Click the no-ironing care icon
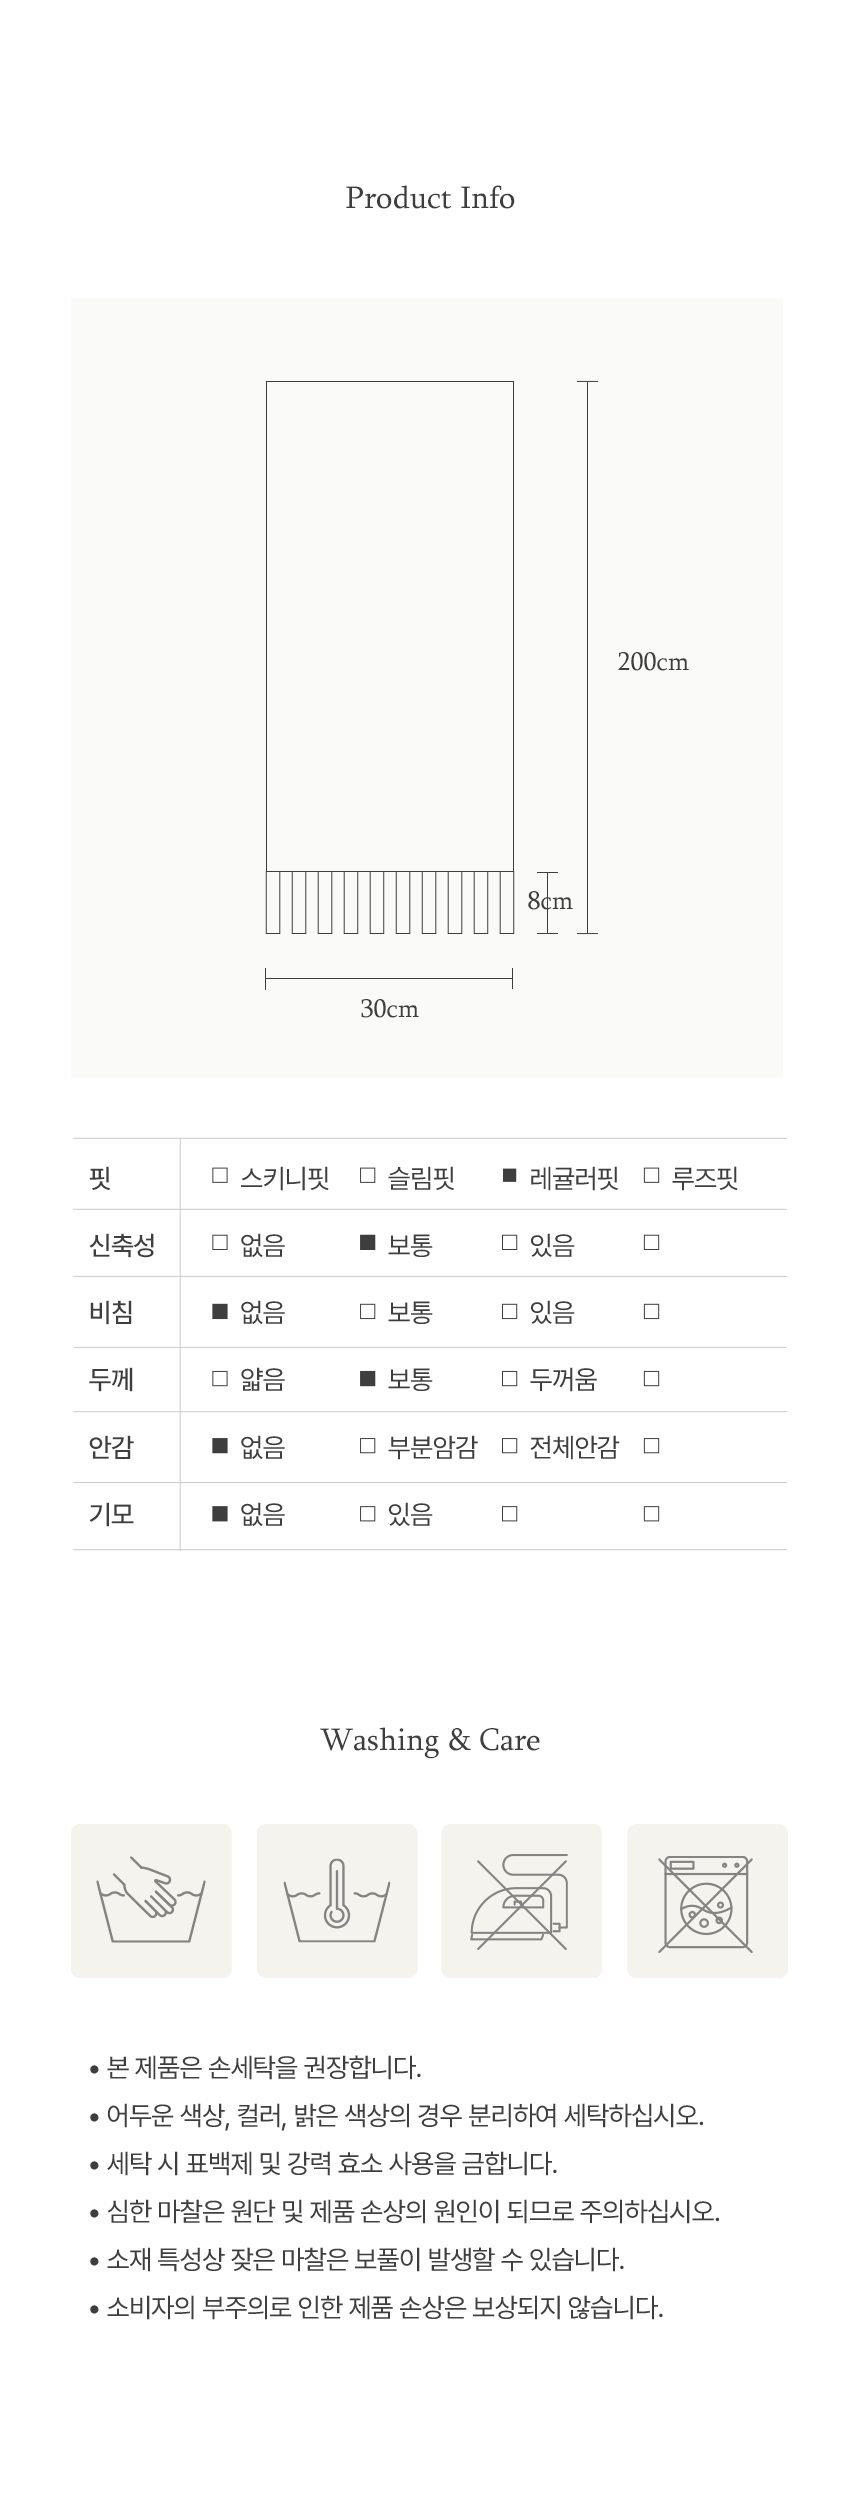Image resolution: width=860 pixels, height=2507 pixels. (x=521, y=1900)
